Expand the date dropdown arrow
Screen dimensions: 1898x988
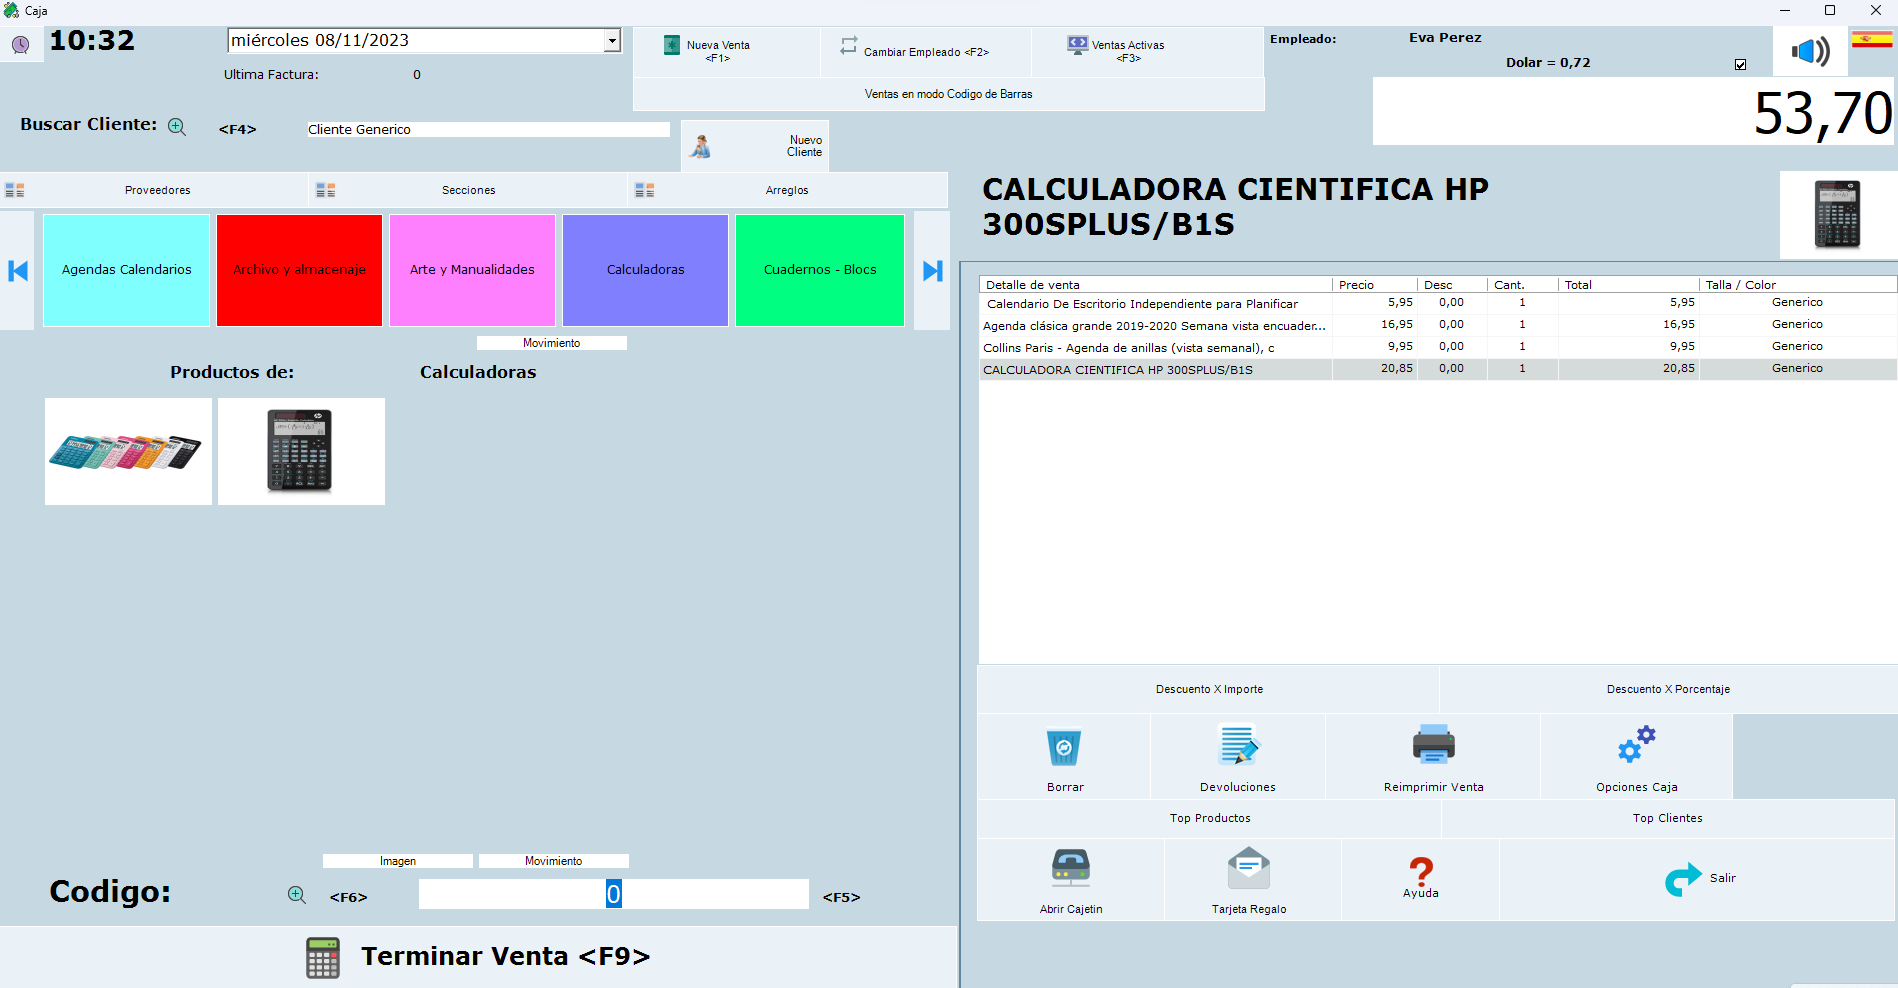[x=611, y=41]
